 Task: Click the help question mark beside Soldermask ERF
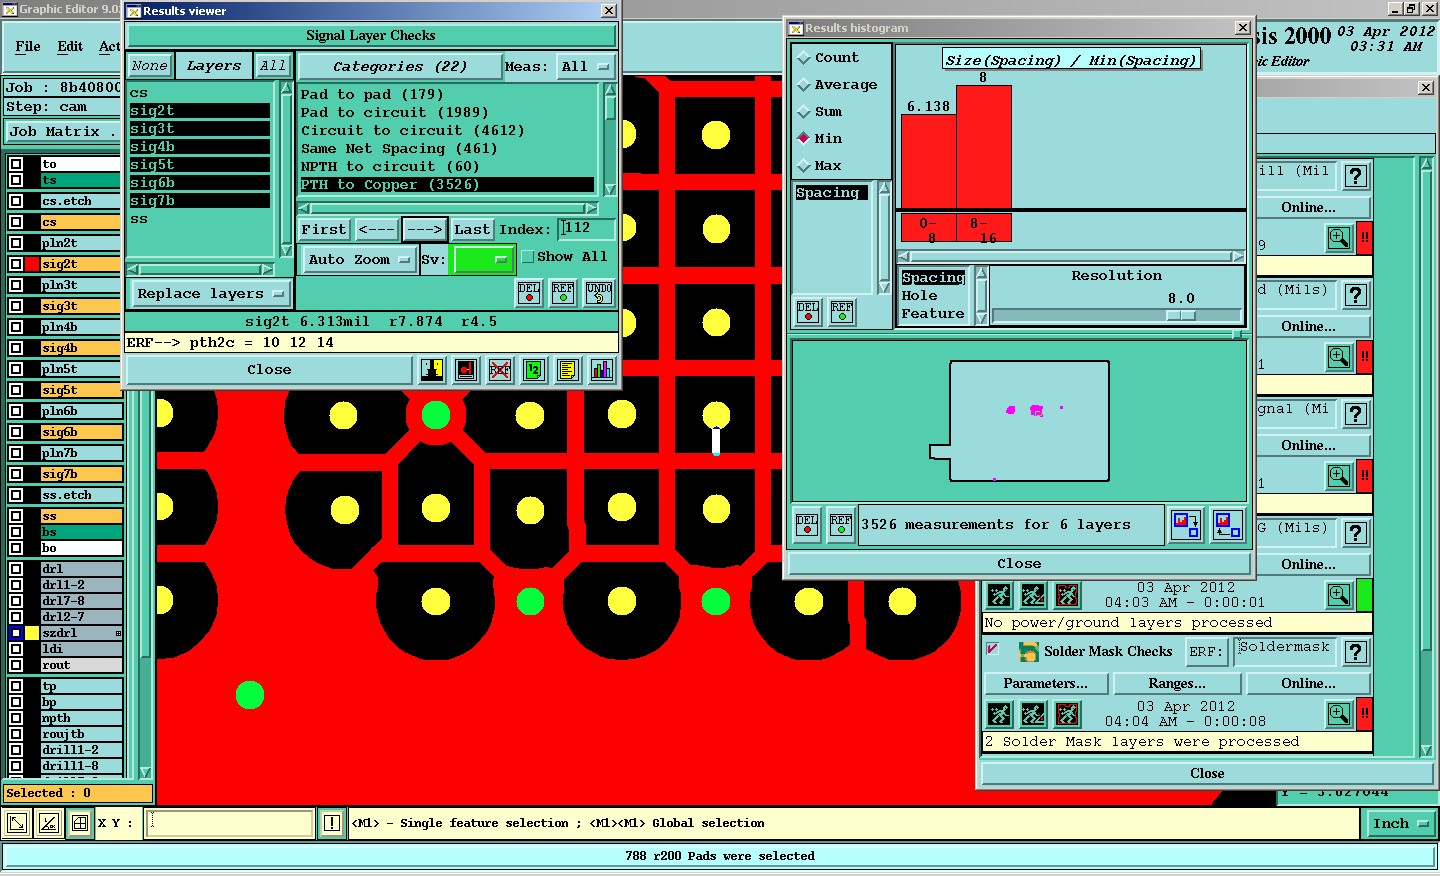click(1356, 652)
